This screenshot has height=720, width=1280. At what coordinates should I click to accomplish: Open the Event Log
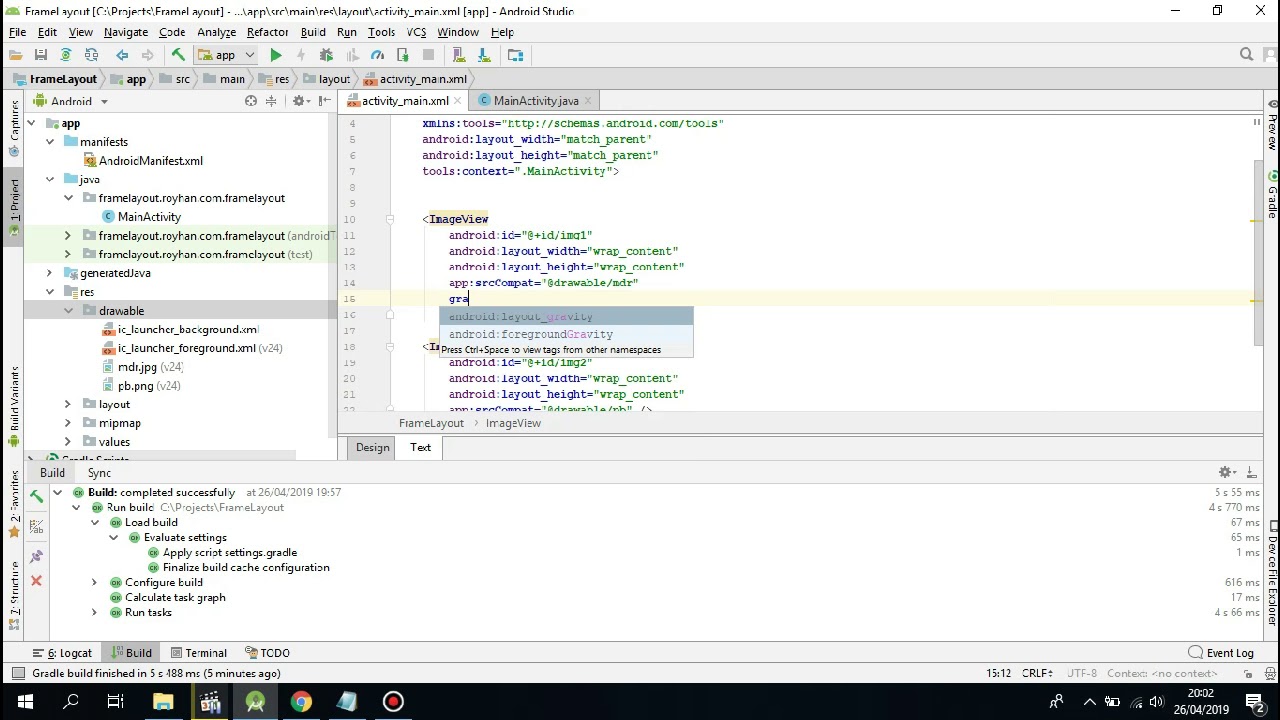pyautogui.click(x=1221, y=653)
